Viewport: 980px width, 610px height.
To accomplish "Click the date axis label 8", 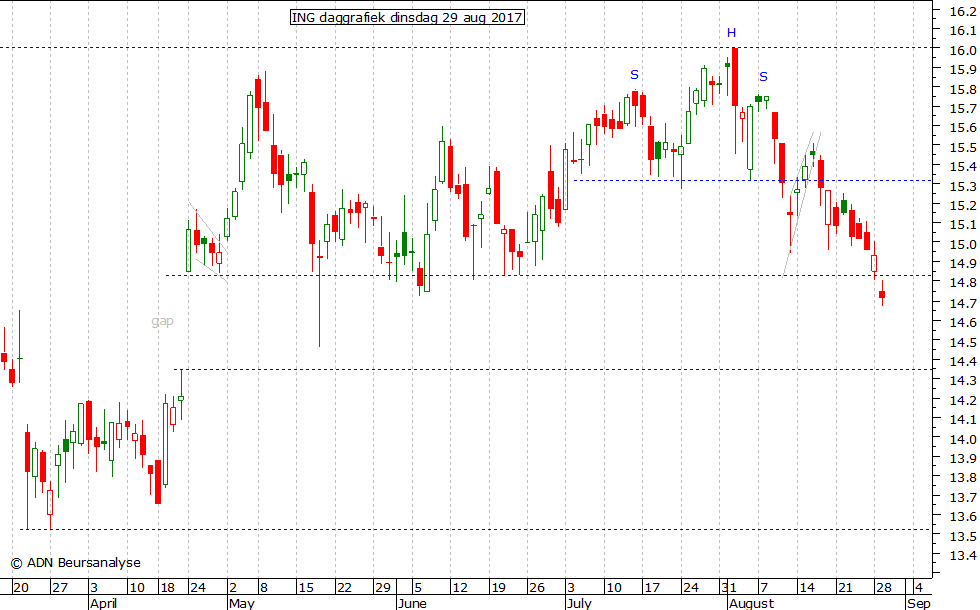I will [264, 588].
